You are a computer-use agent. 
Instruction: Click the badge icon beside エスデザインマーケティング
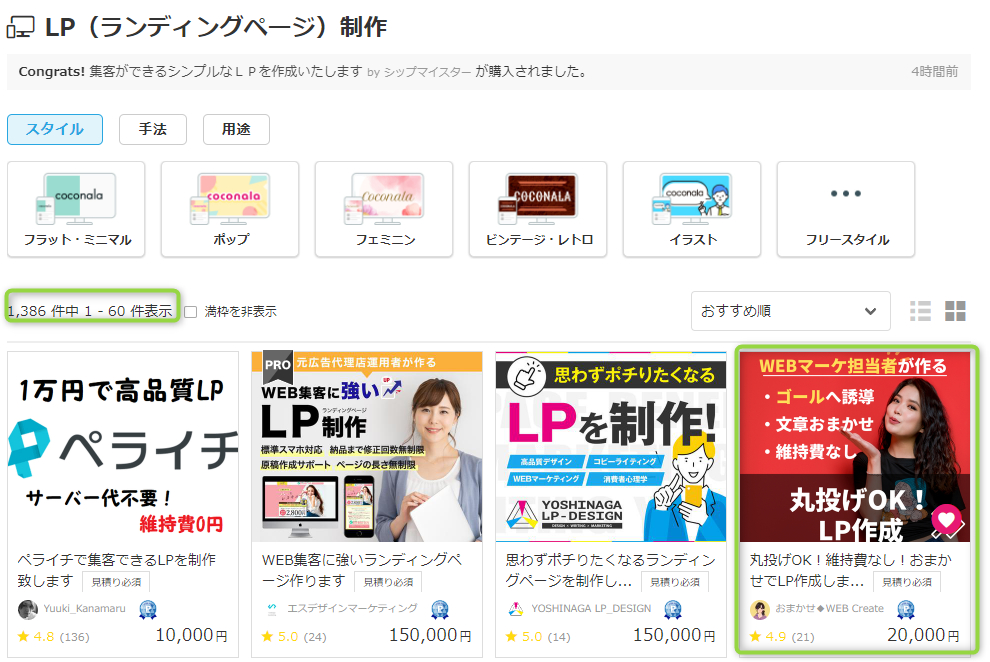[440, 610]
